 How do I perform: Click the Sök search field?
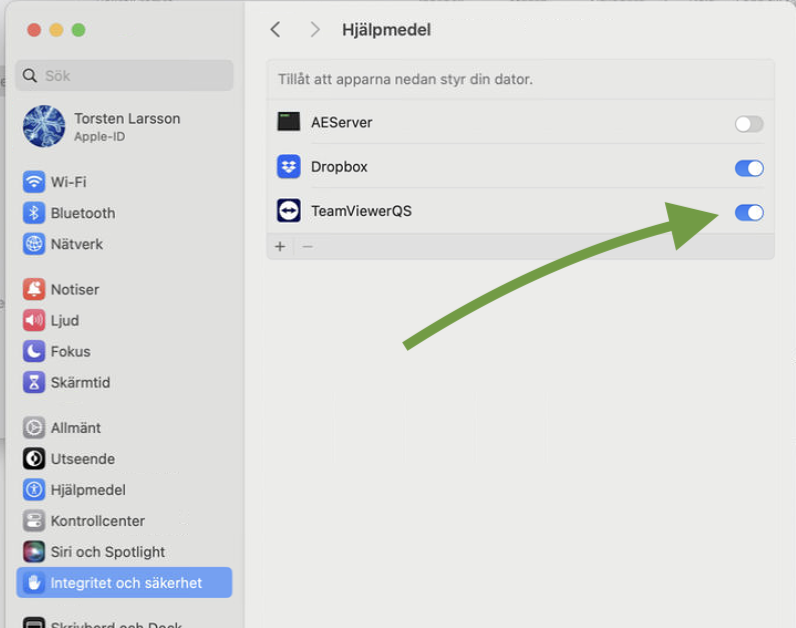(124, 76)
